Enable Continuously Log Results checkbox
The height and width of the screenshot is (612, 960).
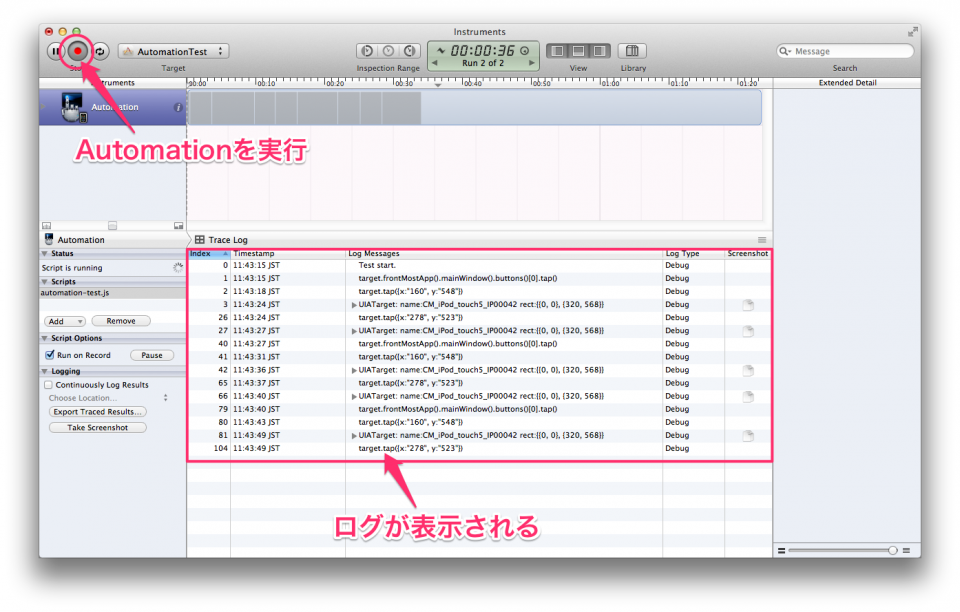(48, 385)
